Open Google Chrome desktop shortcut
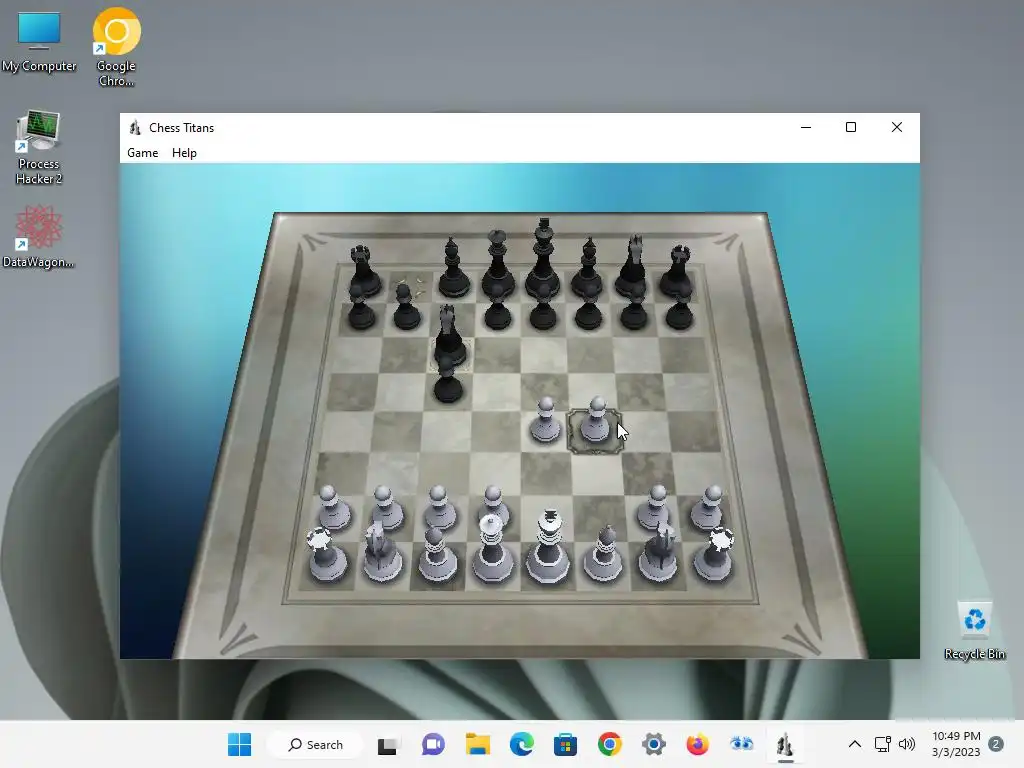Image resolution: width=1024 pixels, height=768 pixels. [116, 47]
